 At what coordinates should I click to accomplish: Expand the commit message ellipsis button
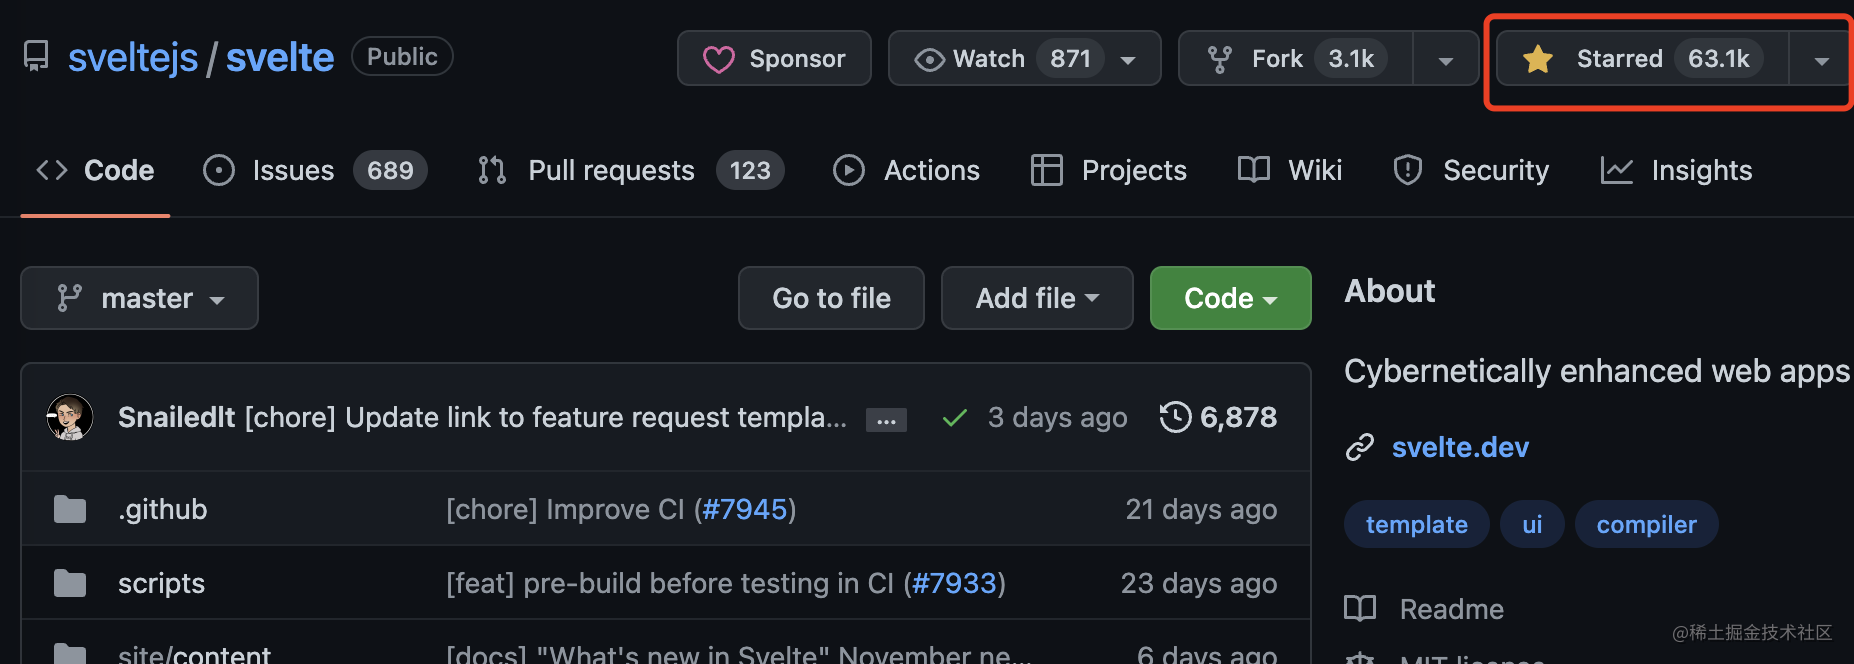(886, 420)
